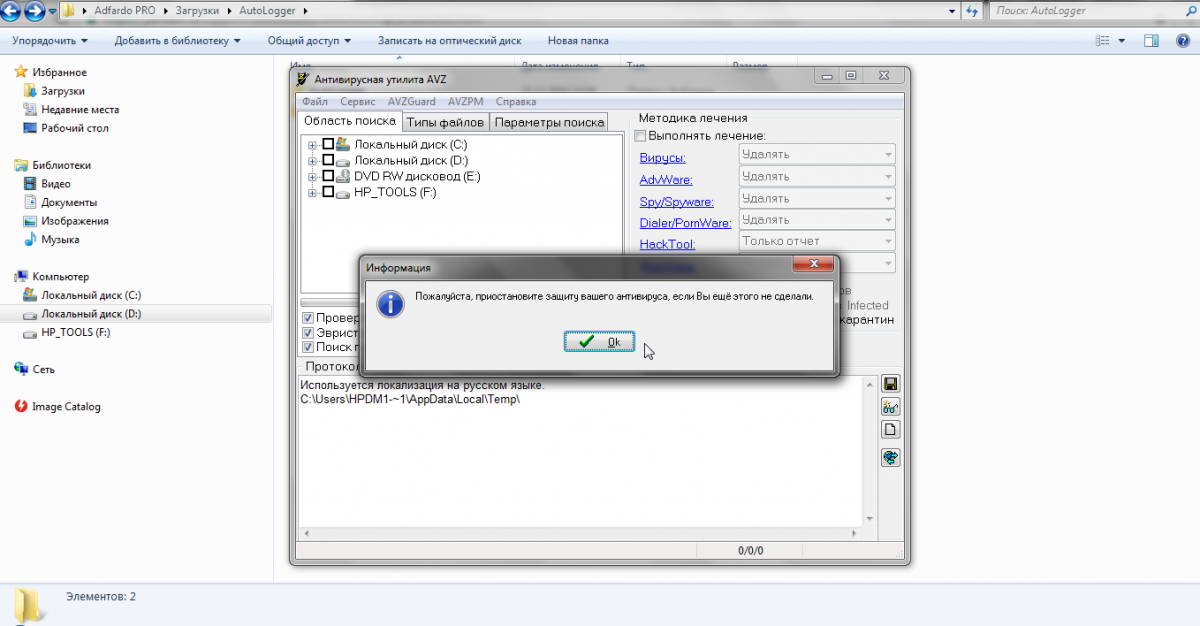Confirm the Информация dialog with Ok
This screenshot has height=626, width=1200.
tap(599, 342)
